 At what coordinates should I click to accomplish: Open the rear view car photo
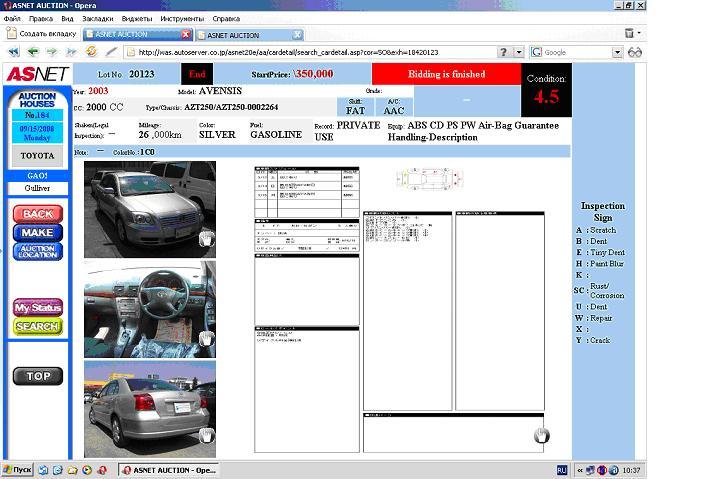click(x=150, y=409)
